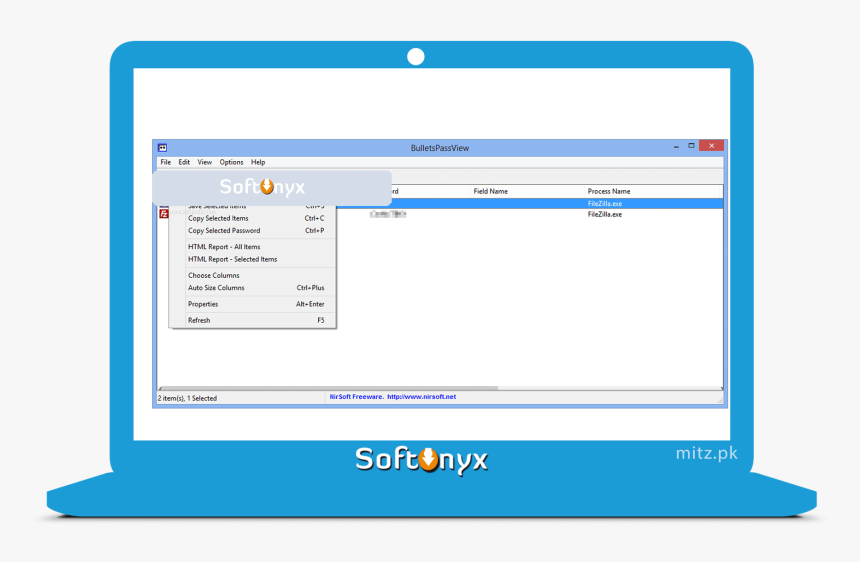Open Choose Columns dialog
860x562 pixels.
pos(253,275)
